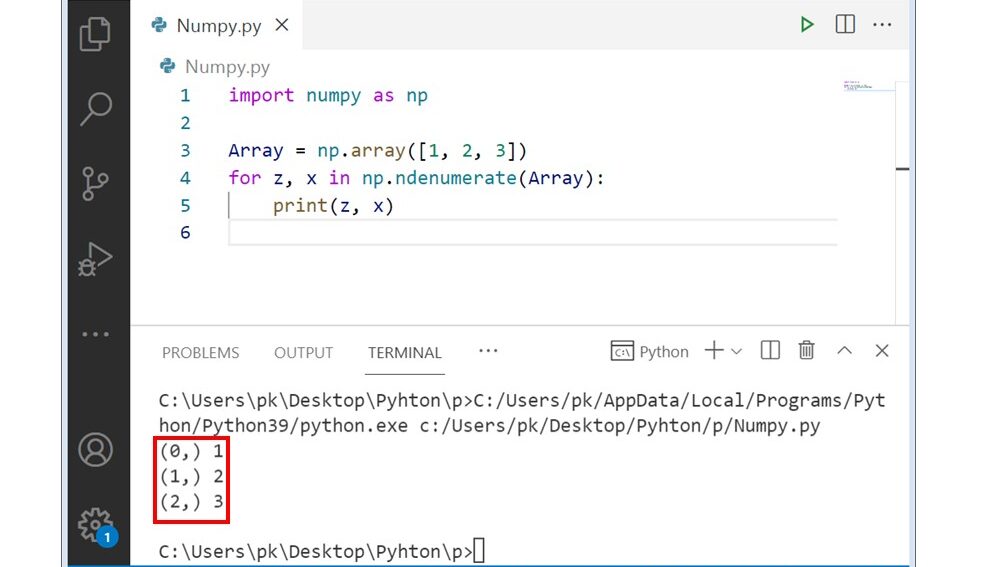Click the editor vertical scrollbar
1007x567 pixels.
pos(902,202)
